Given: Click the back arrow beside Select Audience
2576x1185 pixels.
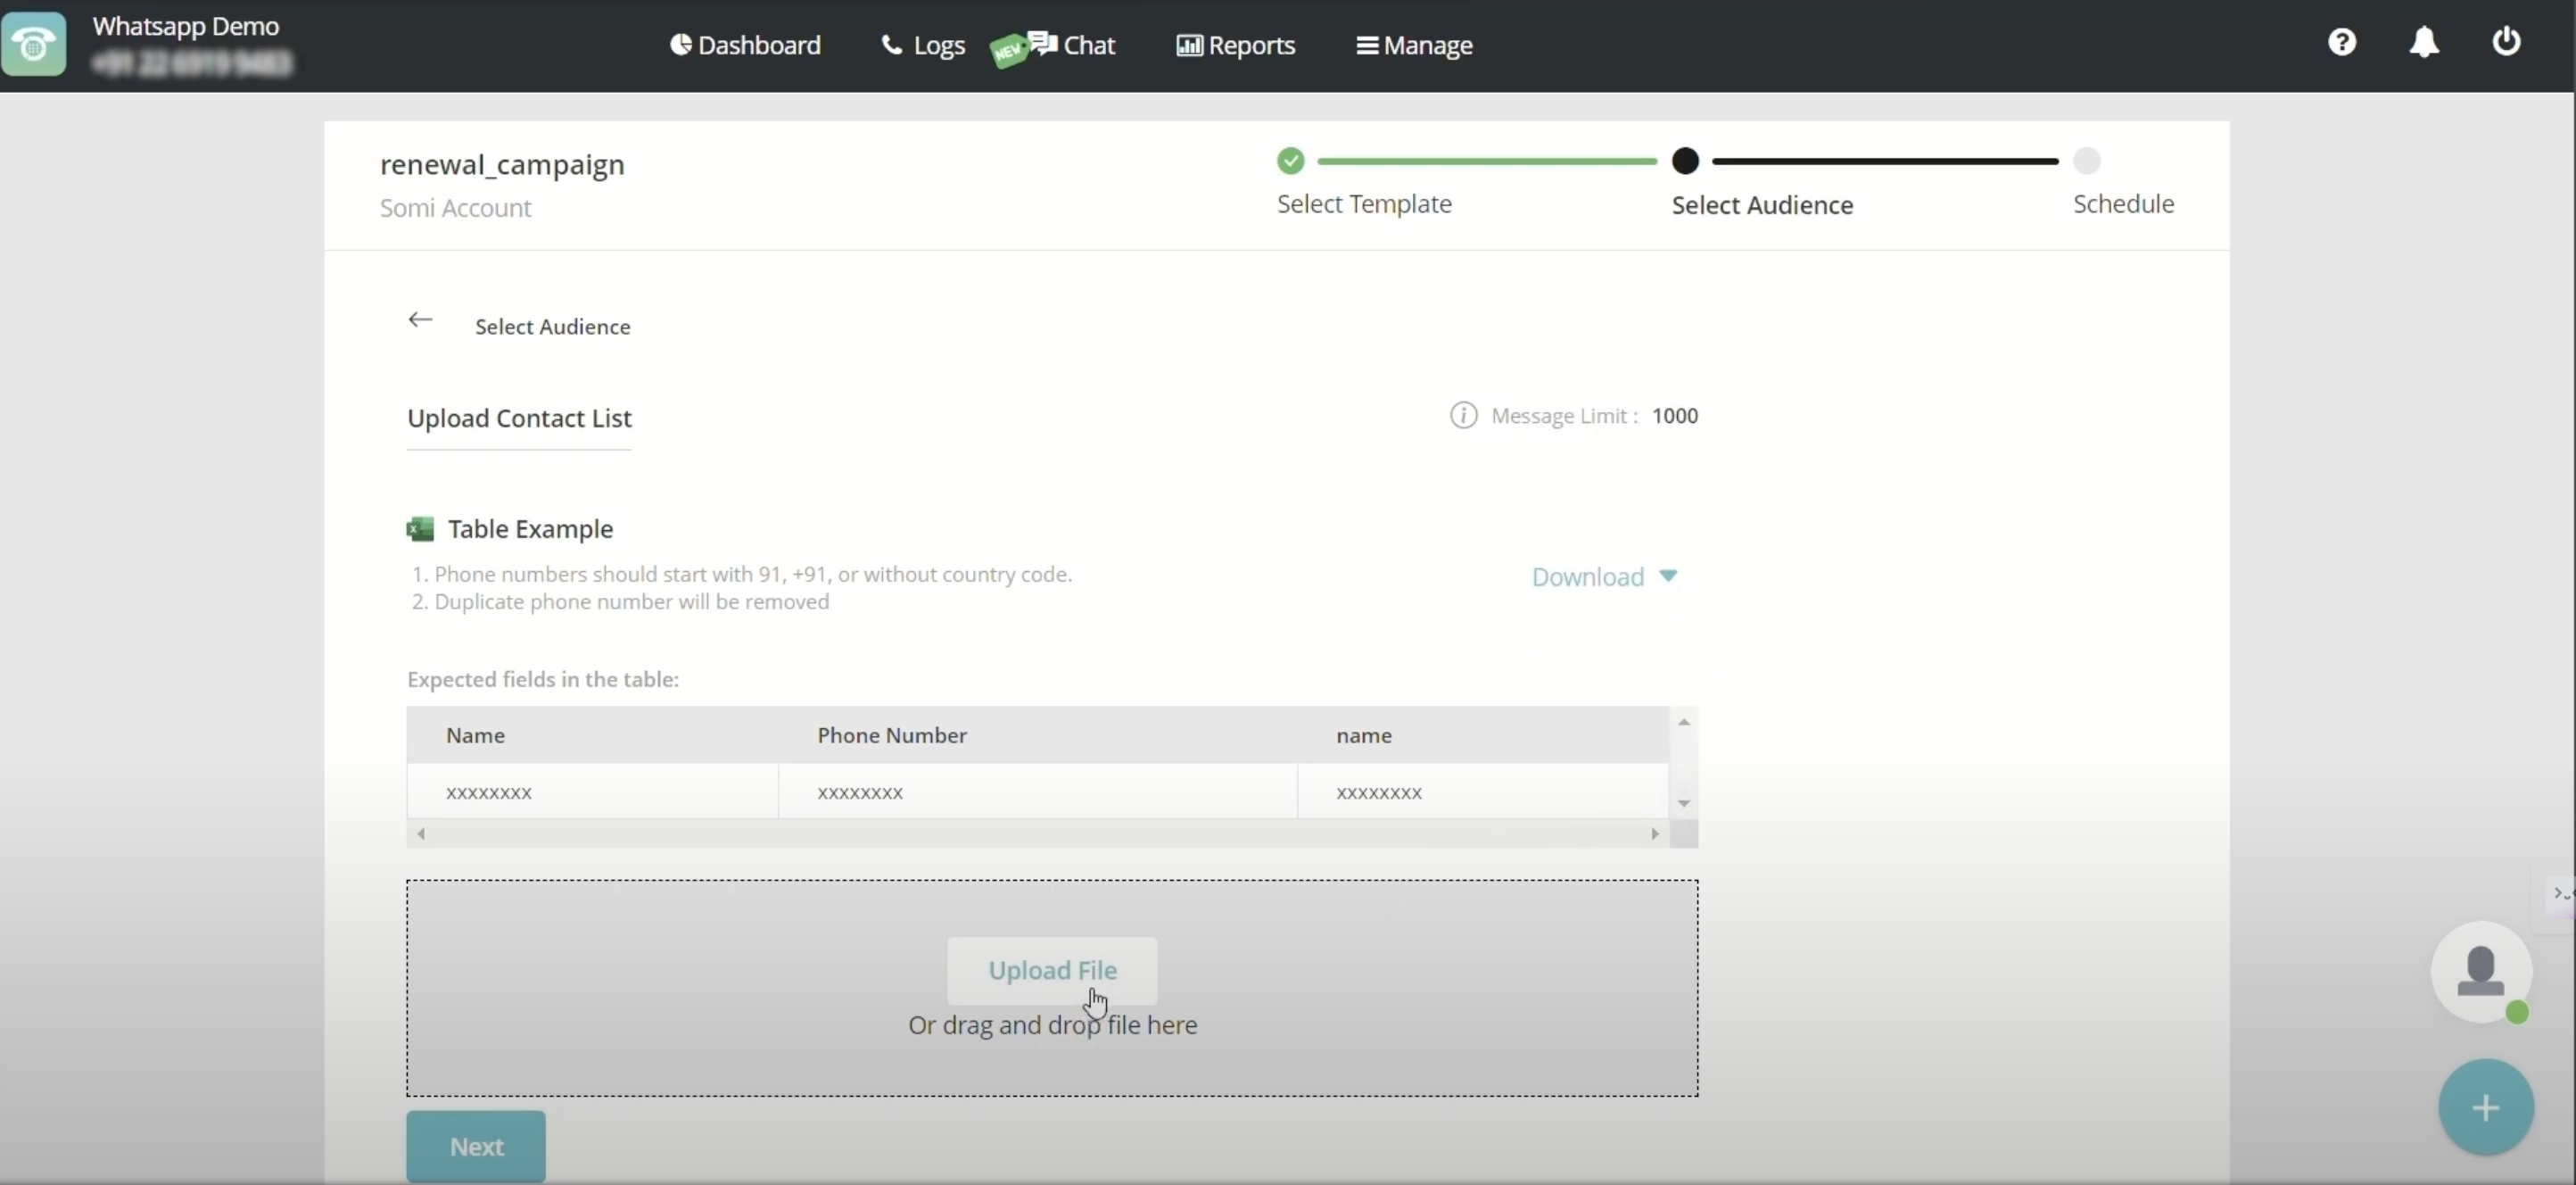Looking at the screenshot, I should click(420, 319).
